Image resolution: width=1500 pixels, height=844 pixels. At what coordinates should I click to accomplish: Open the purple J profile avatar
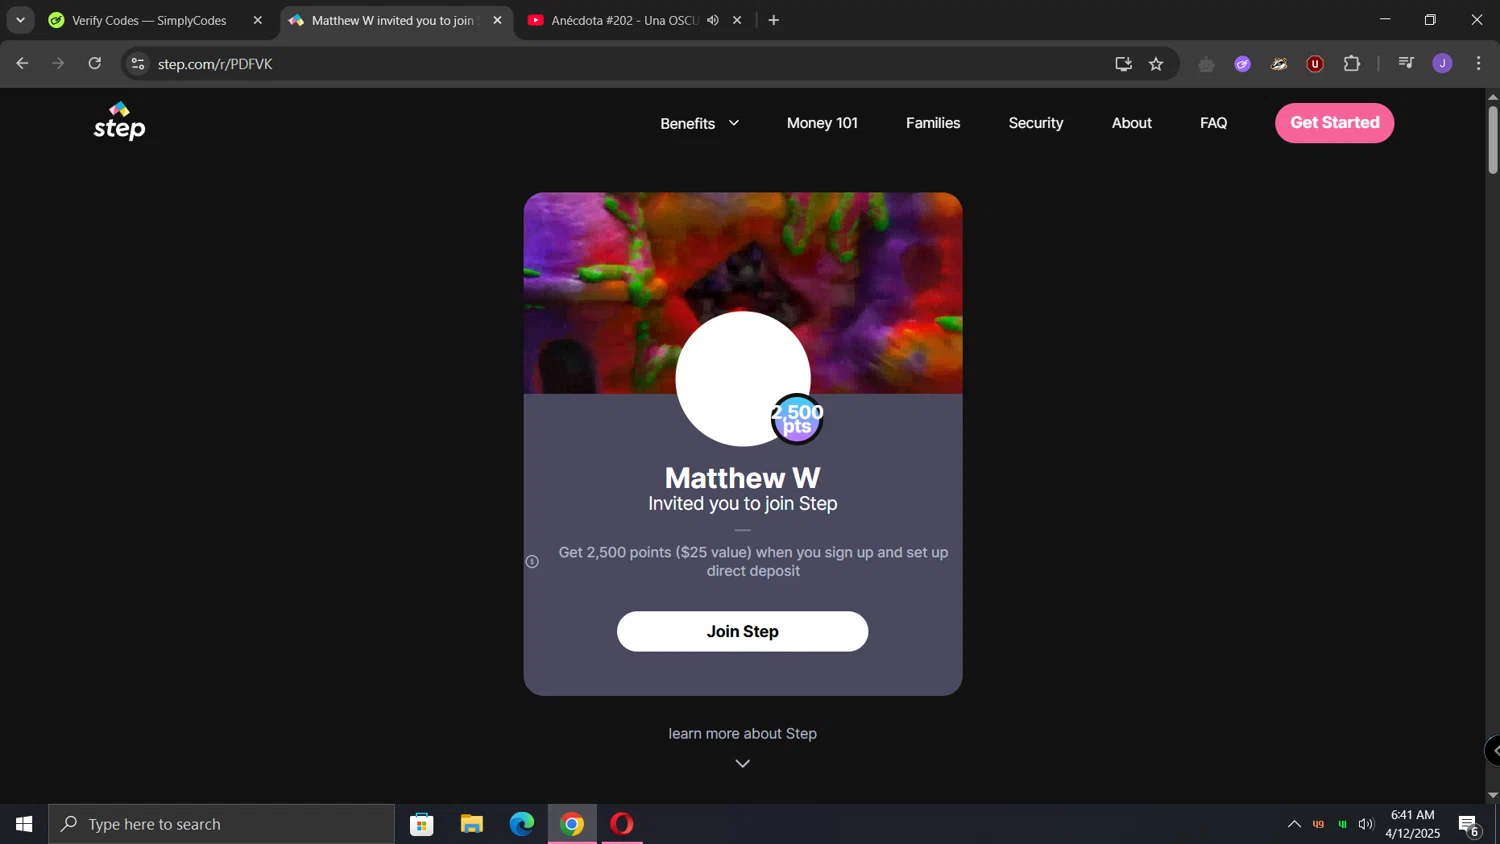click(1442, 63)
